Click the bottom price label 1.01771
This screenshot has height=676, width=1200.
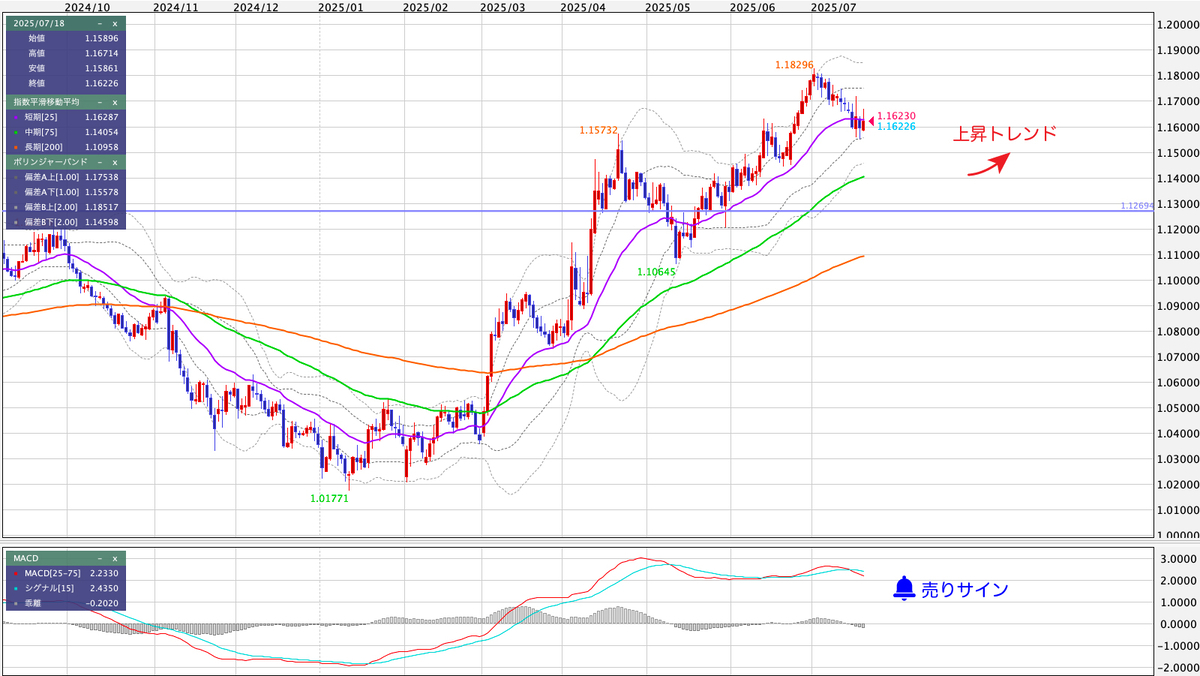pyautogui.click(x=329, y=497)
